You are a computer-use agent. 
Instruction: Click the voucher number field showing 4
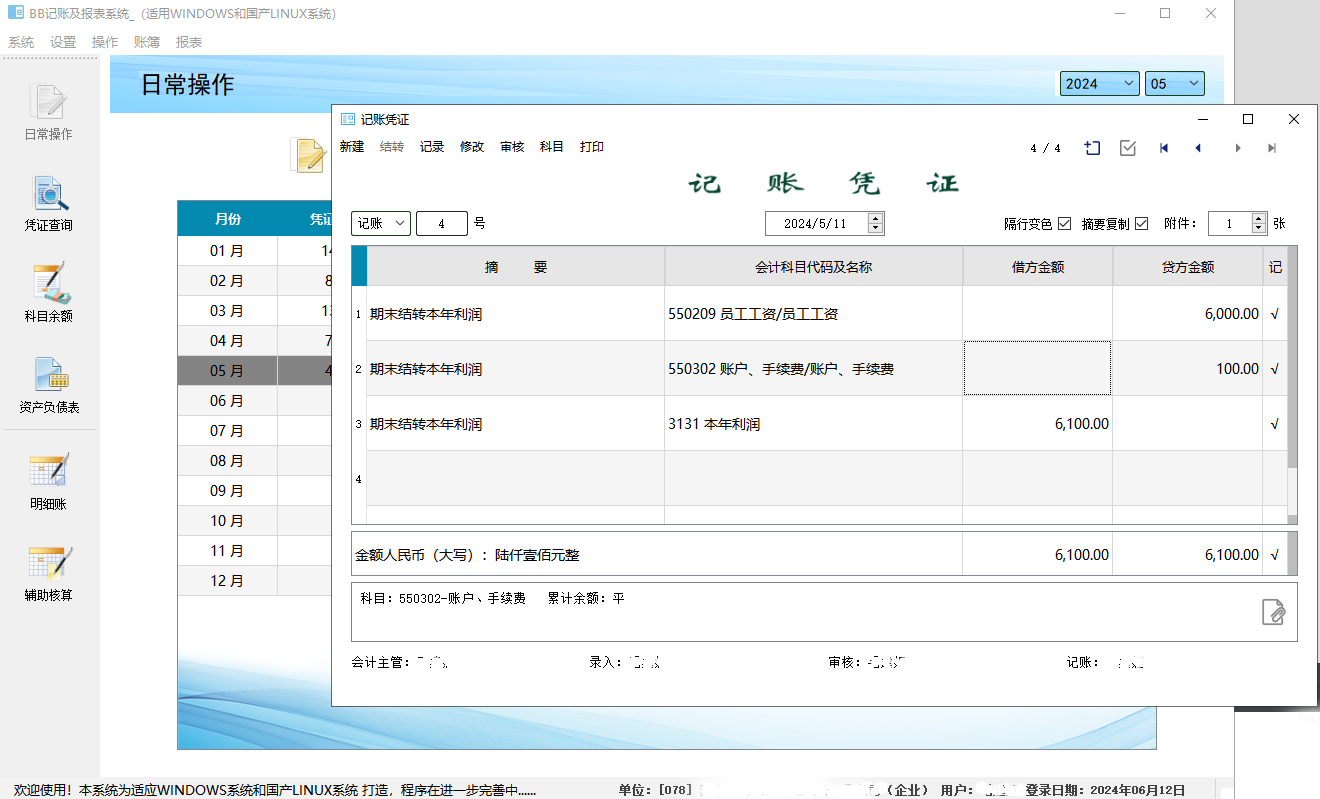coord(442,223)
